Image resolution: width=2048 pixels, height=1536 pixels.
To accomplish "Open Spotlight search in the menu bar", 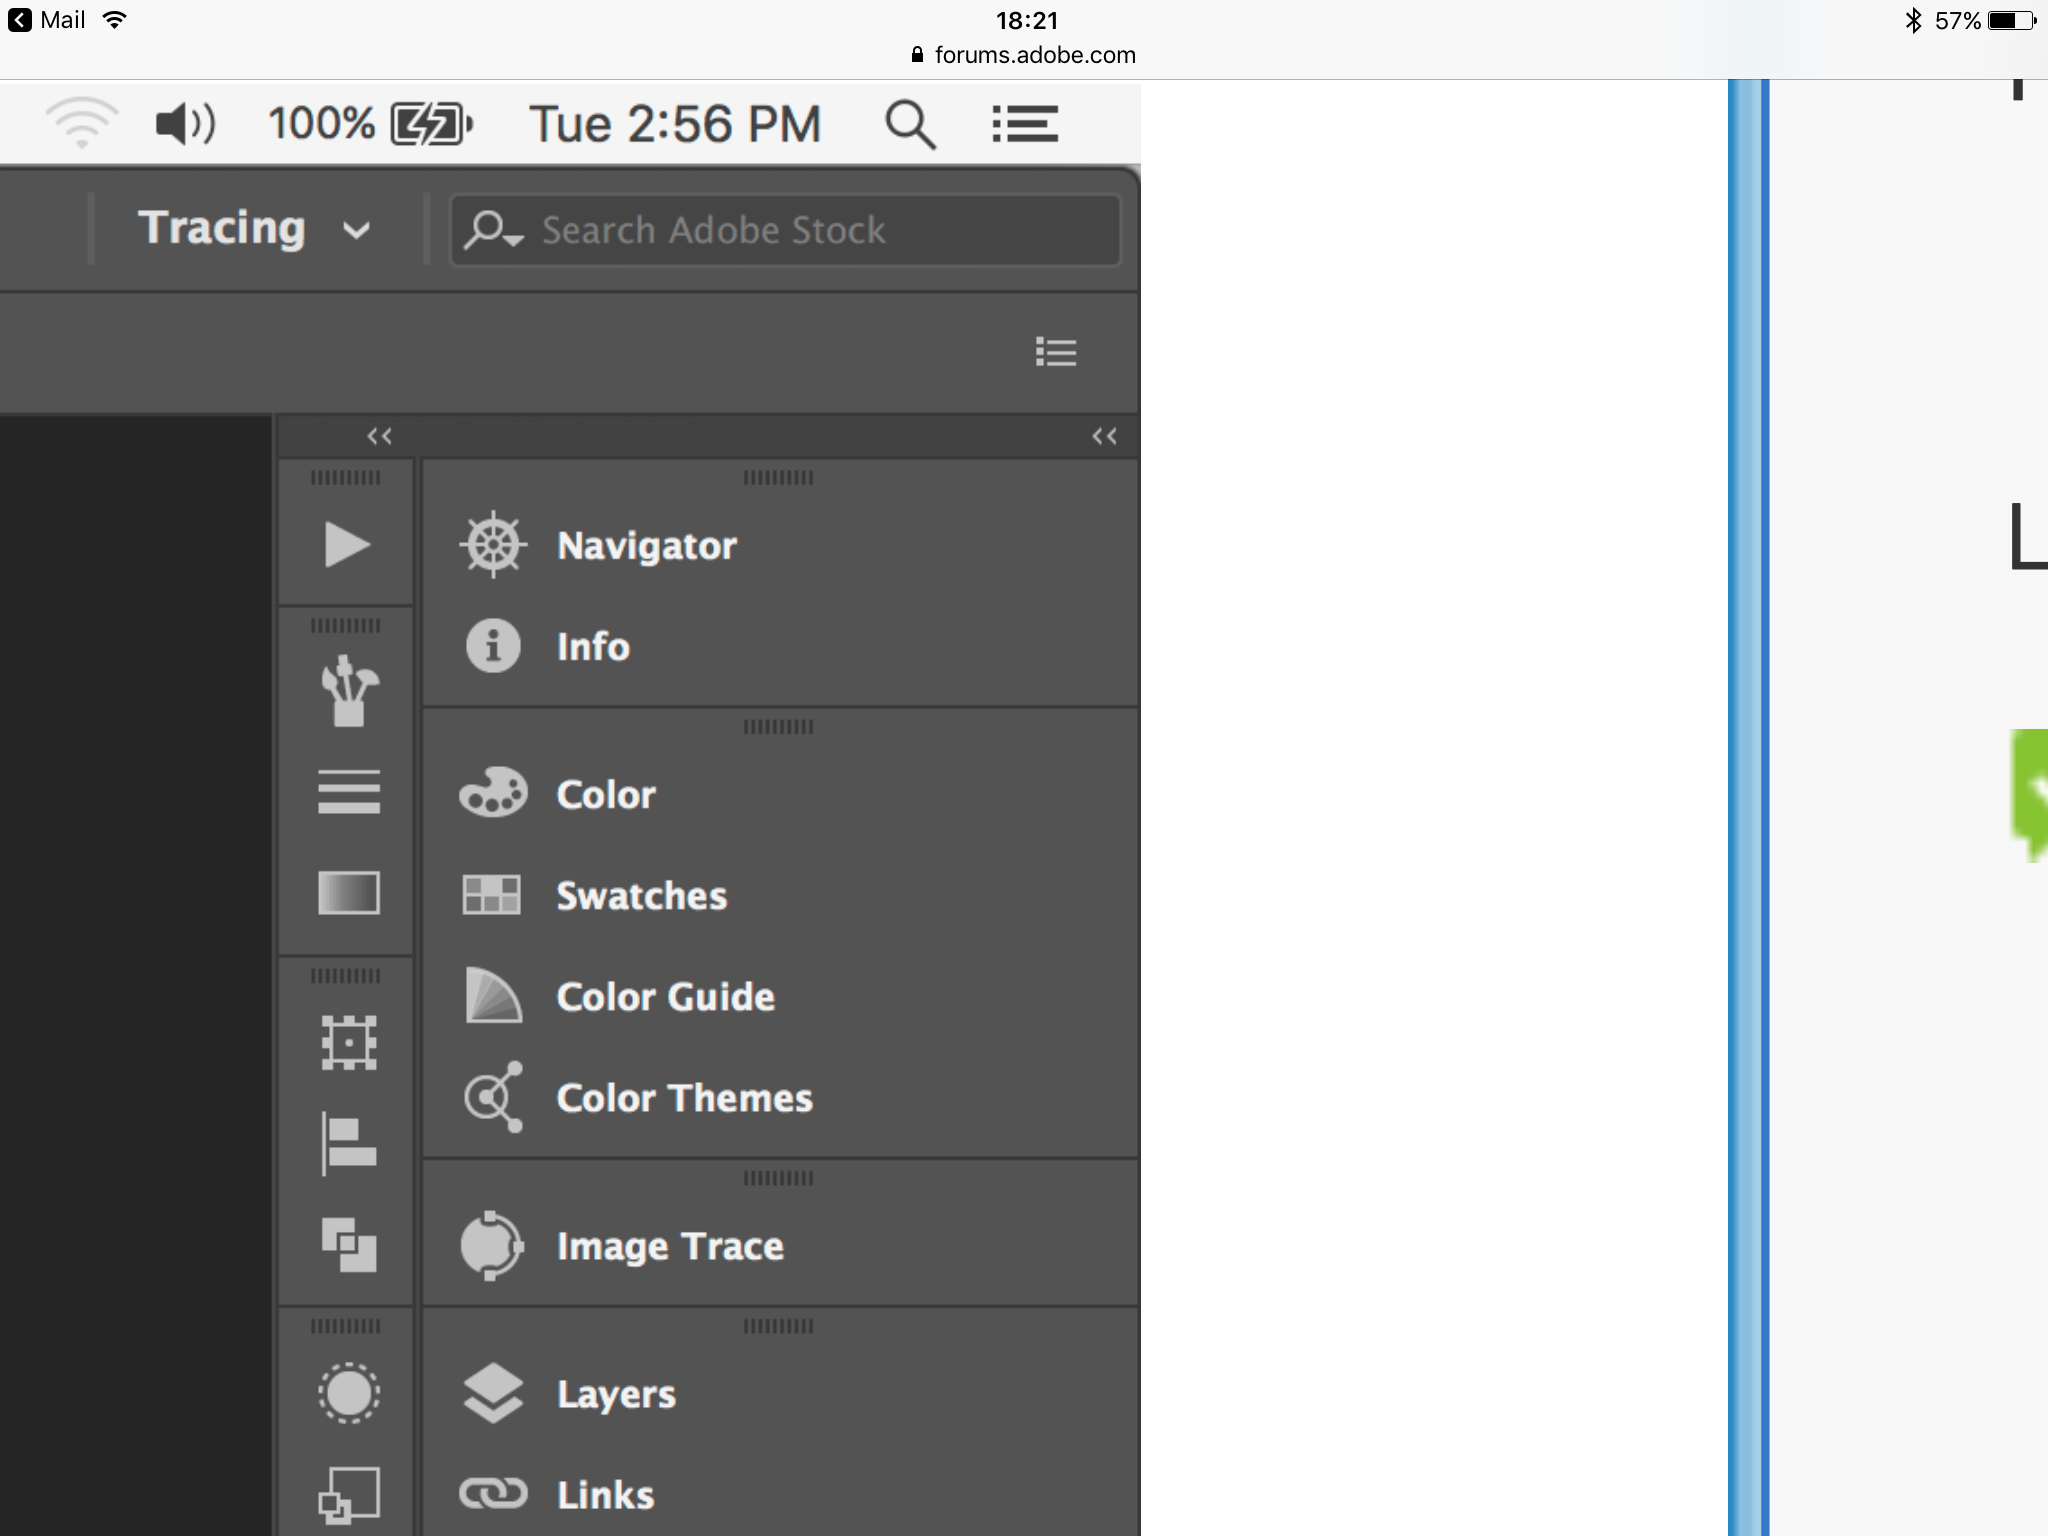I will click(908, 122).
